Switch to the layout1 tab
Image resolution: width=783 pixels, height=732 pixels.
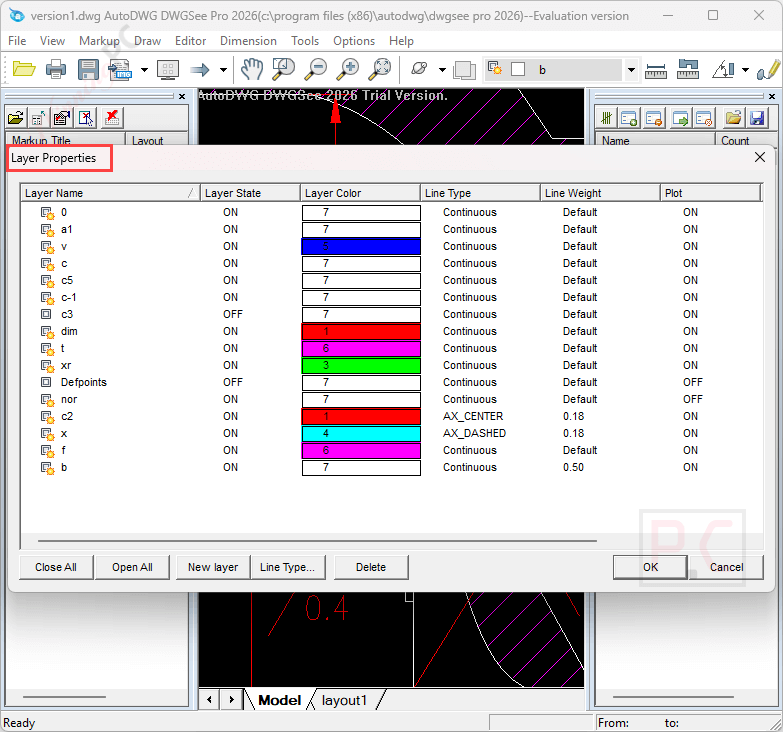click(x=344, y=701)
